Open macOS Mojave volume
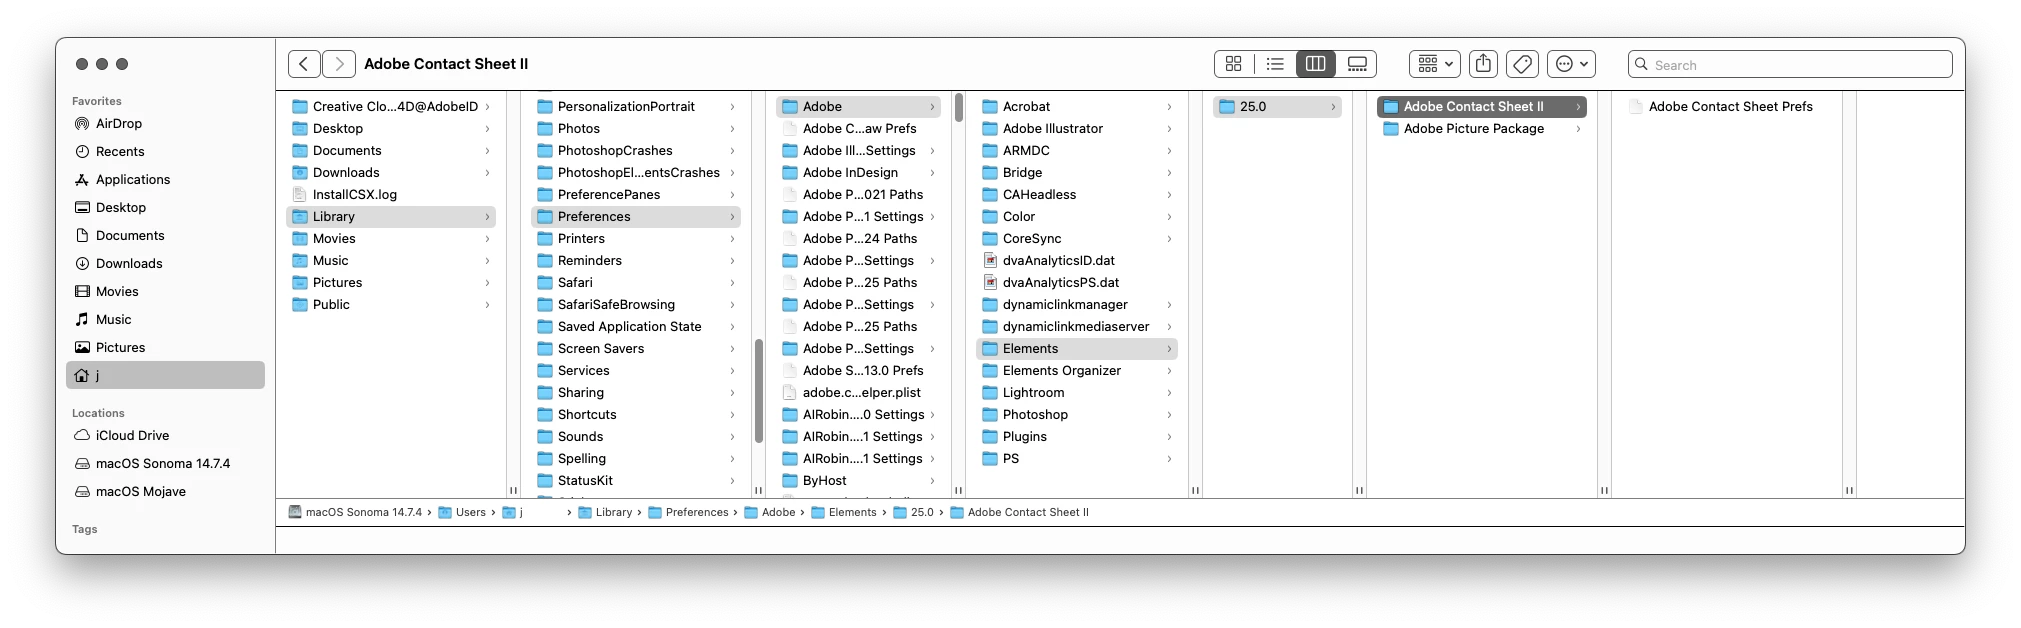This screenshot has height=628, width=2021. 165,492
